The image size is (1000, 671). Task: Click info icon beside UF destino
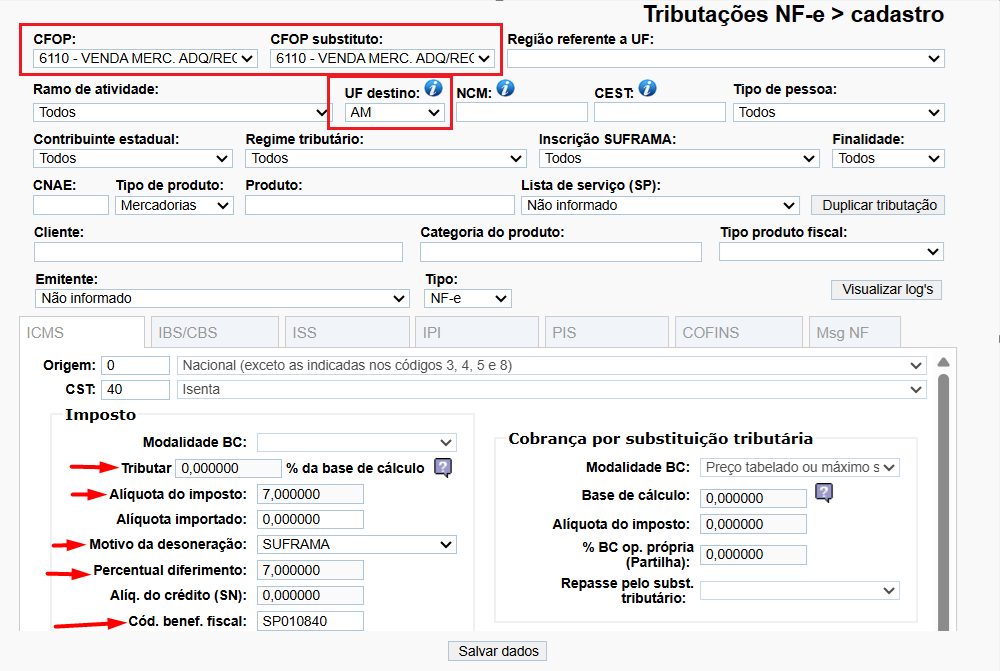(433, 89)
